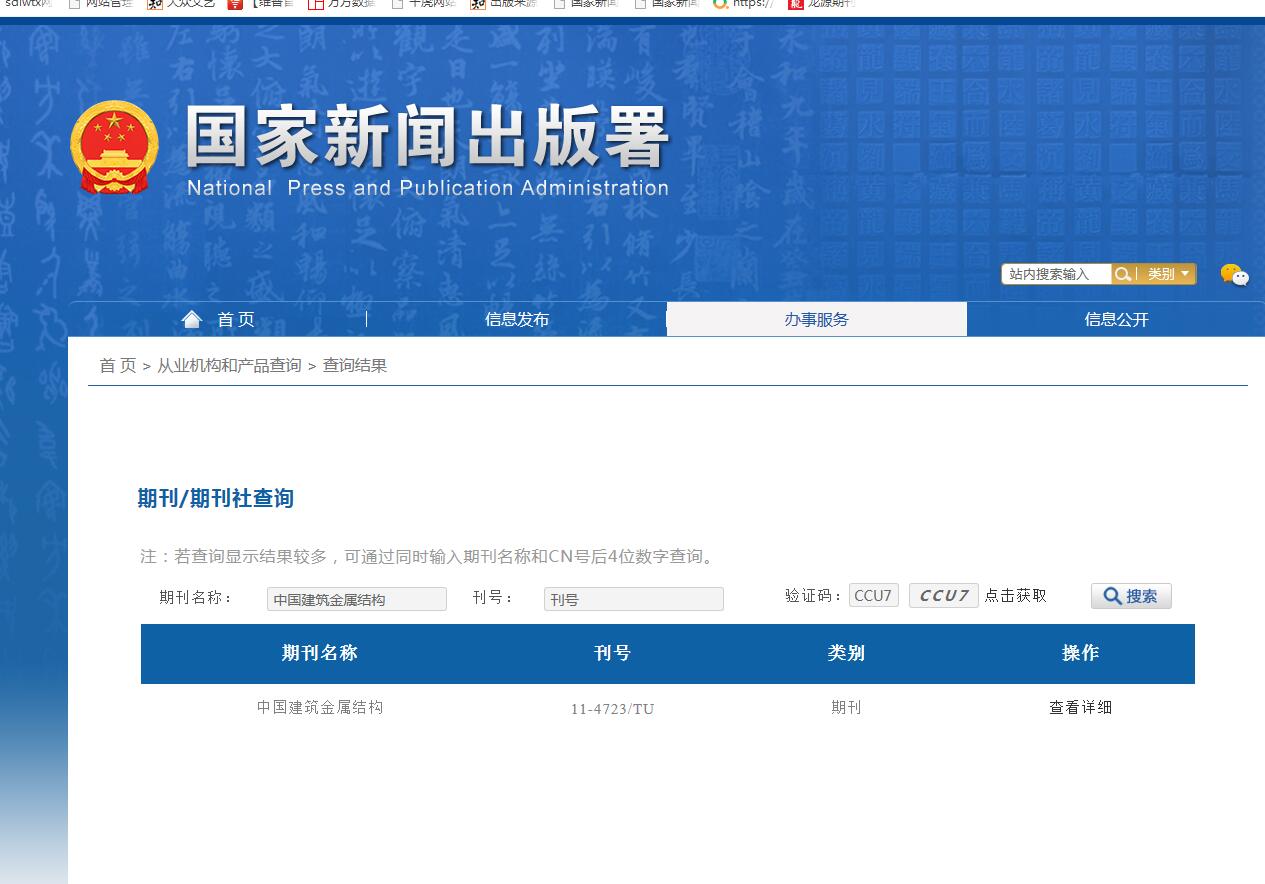Viewport: 1265px width, 884px height.
Task: Click the CCU7 captcha image
Action: pos(943,594)
